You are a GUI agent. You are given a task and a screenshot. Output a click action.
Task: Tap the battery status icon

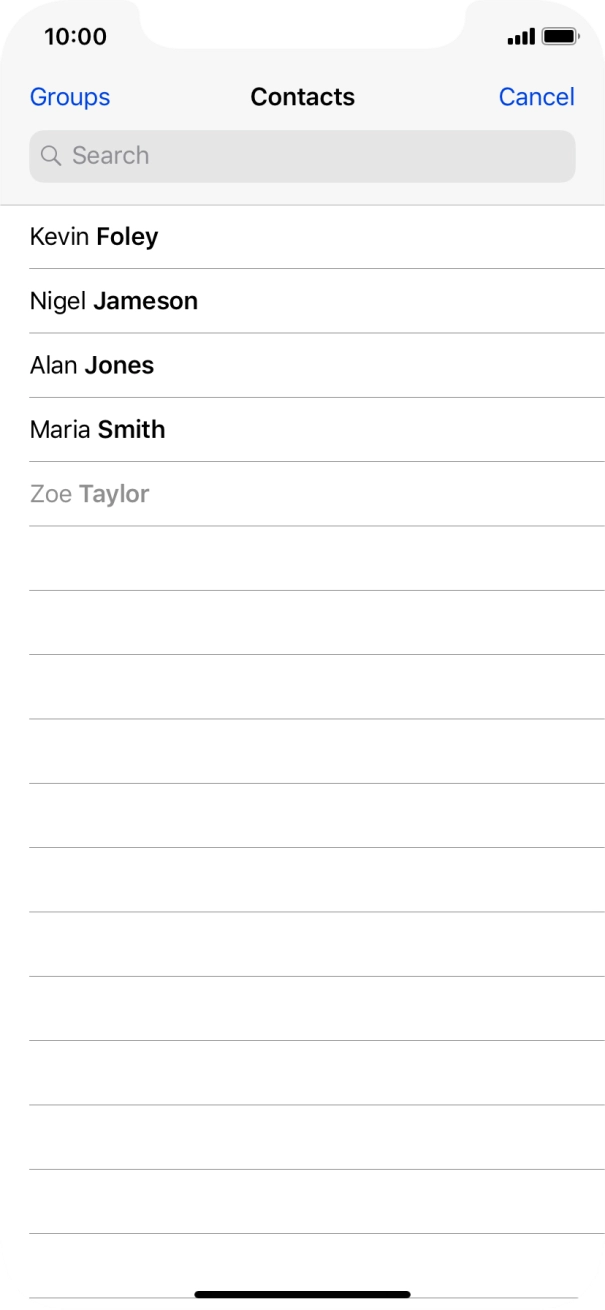[561, 37]
